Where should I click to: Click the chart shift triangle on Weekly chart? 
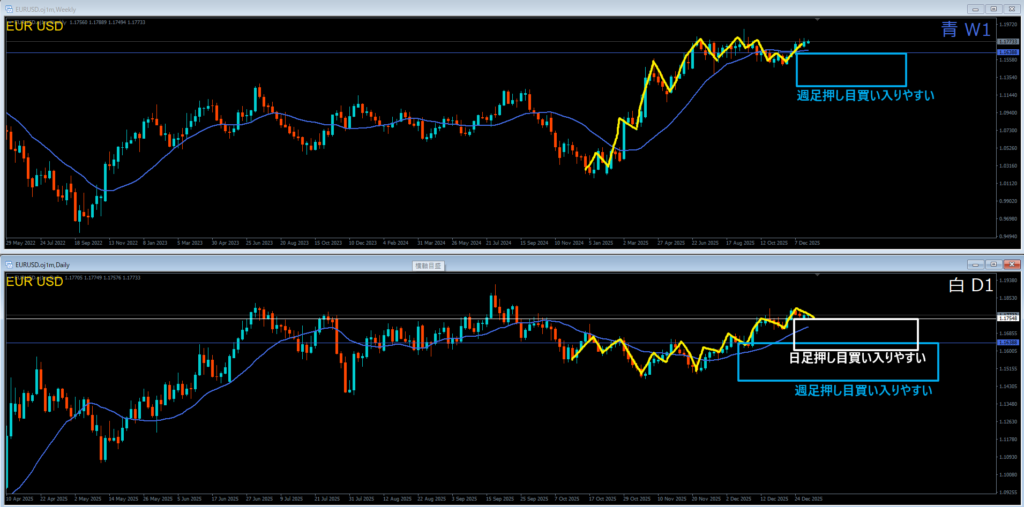(818, 20)
